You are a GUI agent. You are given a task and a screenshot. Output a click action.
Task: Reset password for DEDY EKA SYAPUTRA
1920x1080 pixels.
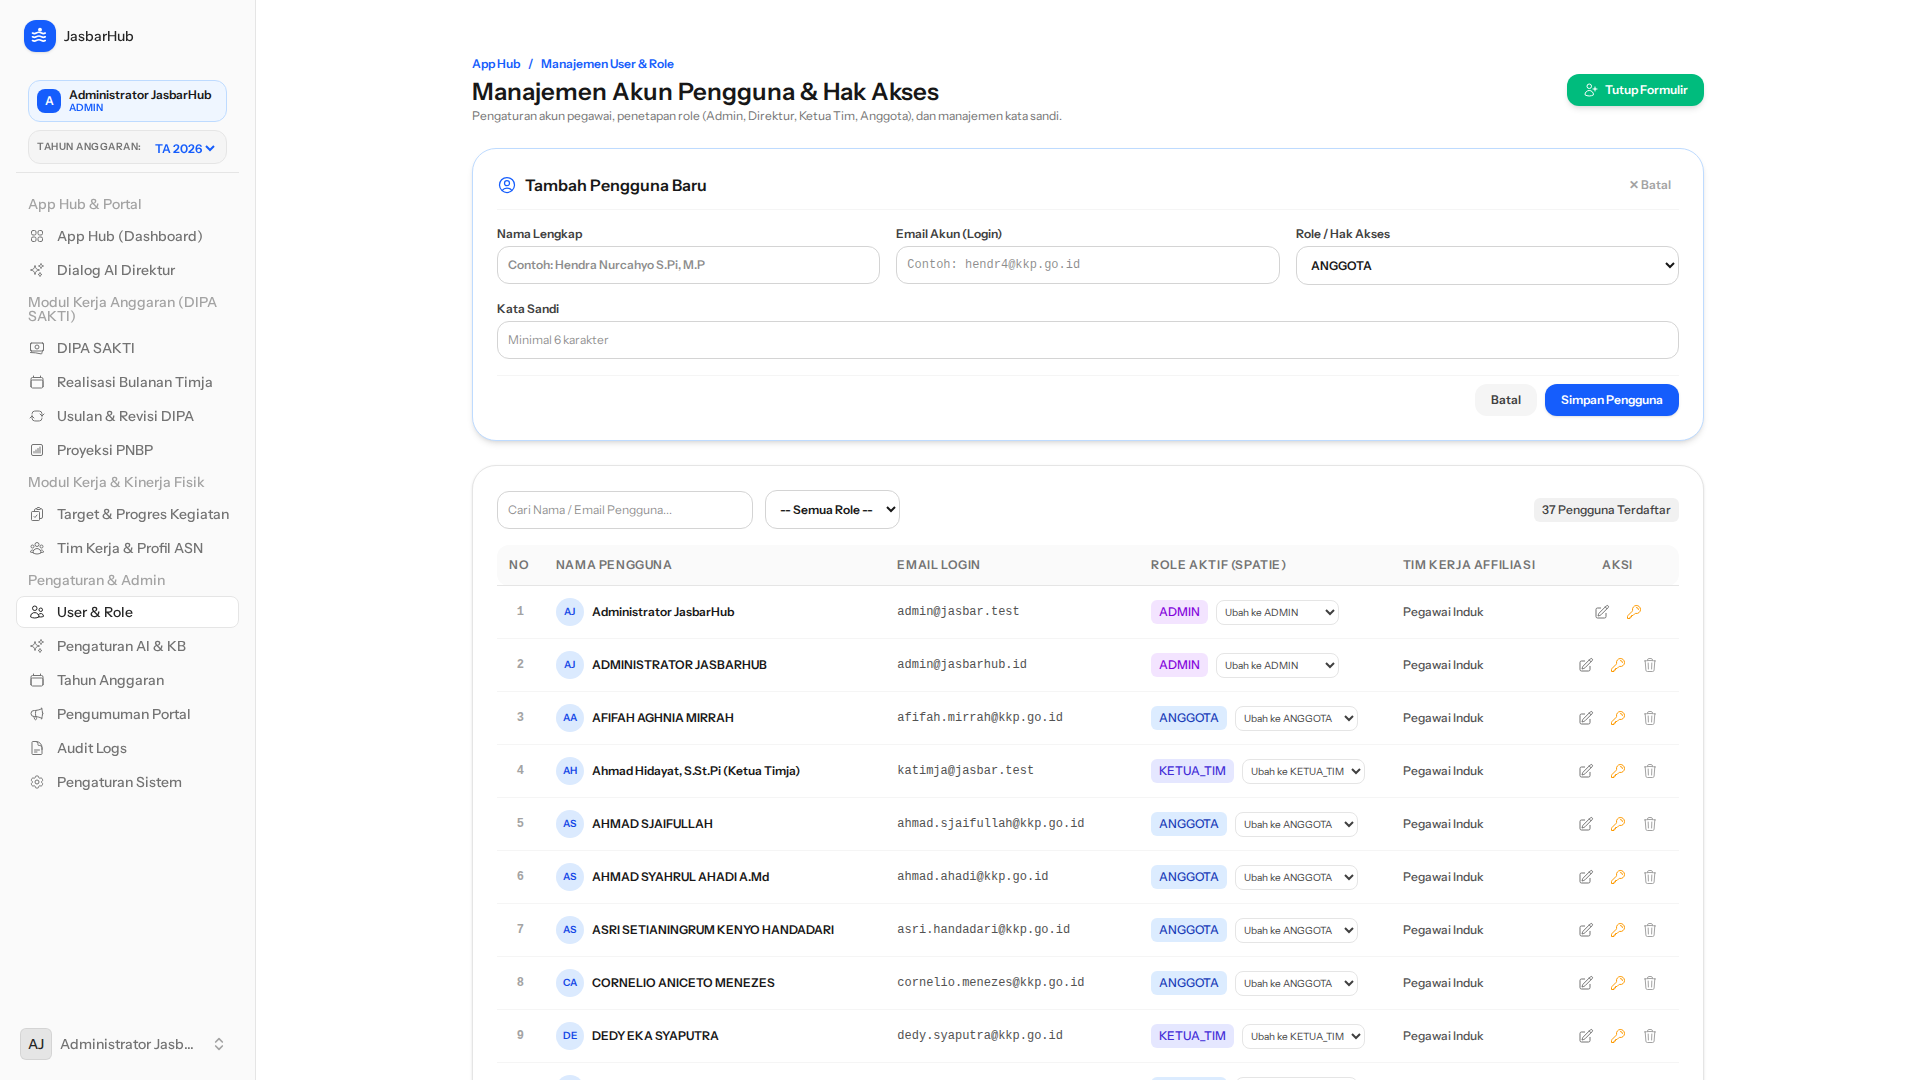[x=1618, y=1036]
